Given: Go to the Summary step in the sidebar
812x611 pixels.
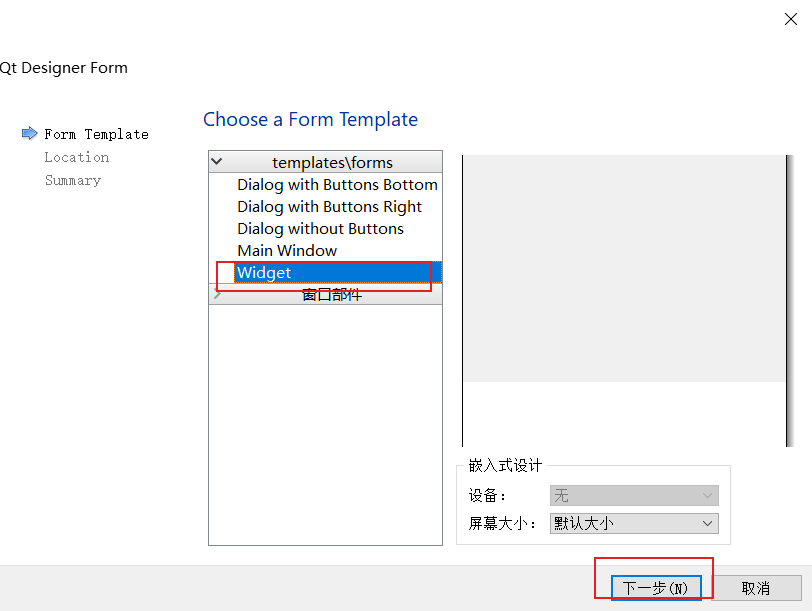Looking at the screenshot, I should click(x=72, y=180).
